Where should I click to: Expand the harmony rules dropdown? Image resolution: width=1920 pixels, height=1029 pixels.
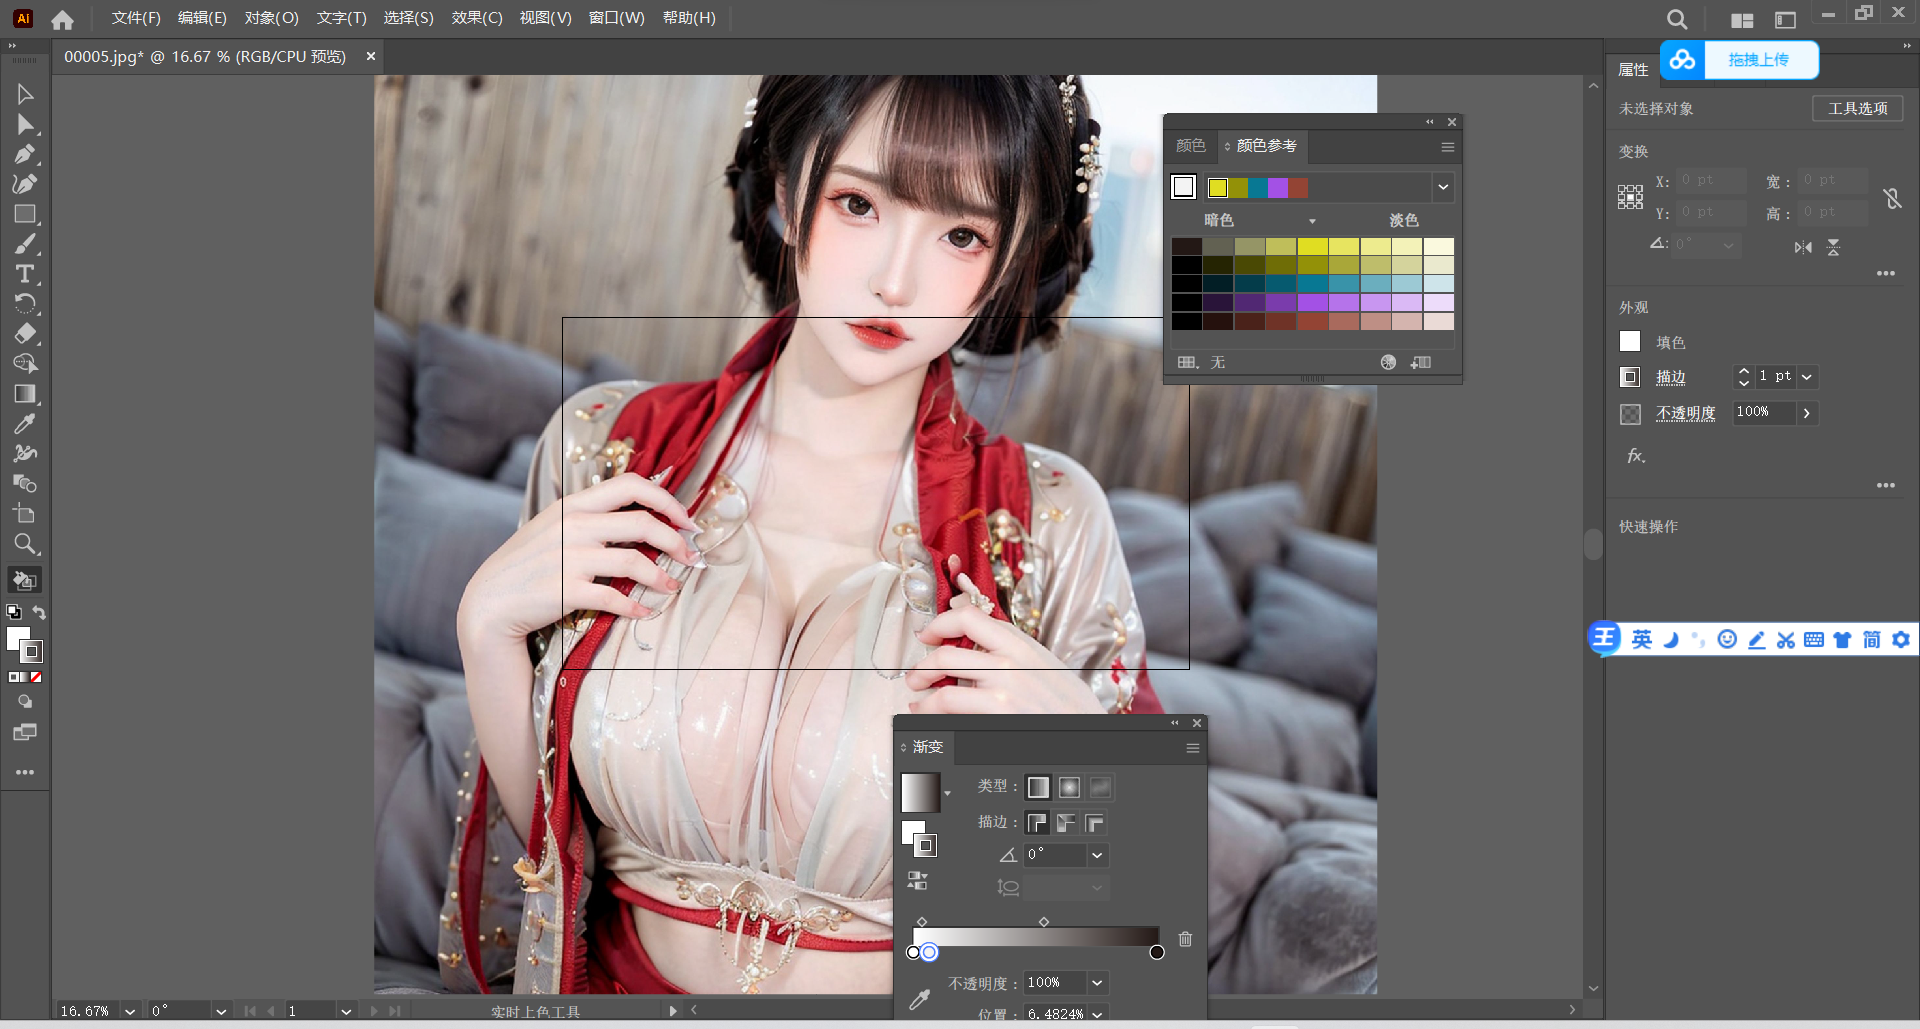click(x=1442, y=187)
